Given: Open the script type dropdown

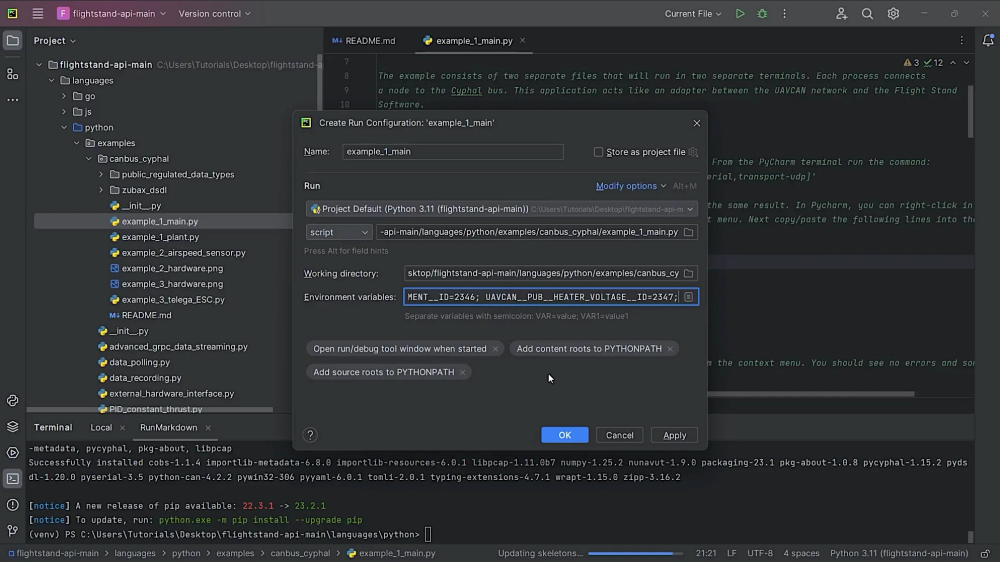Looking at the screenshot, I should (339, 232).
